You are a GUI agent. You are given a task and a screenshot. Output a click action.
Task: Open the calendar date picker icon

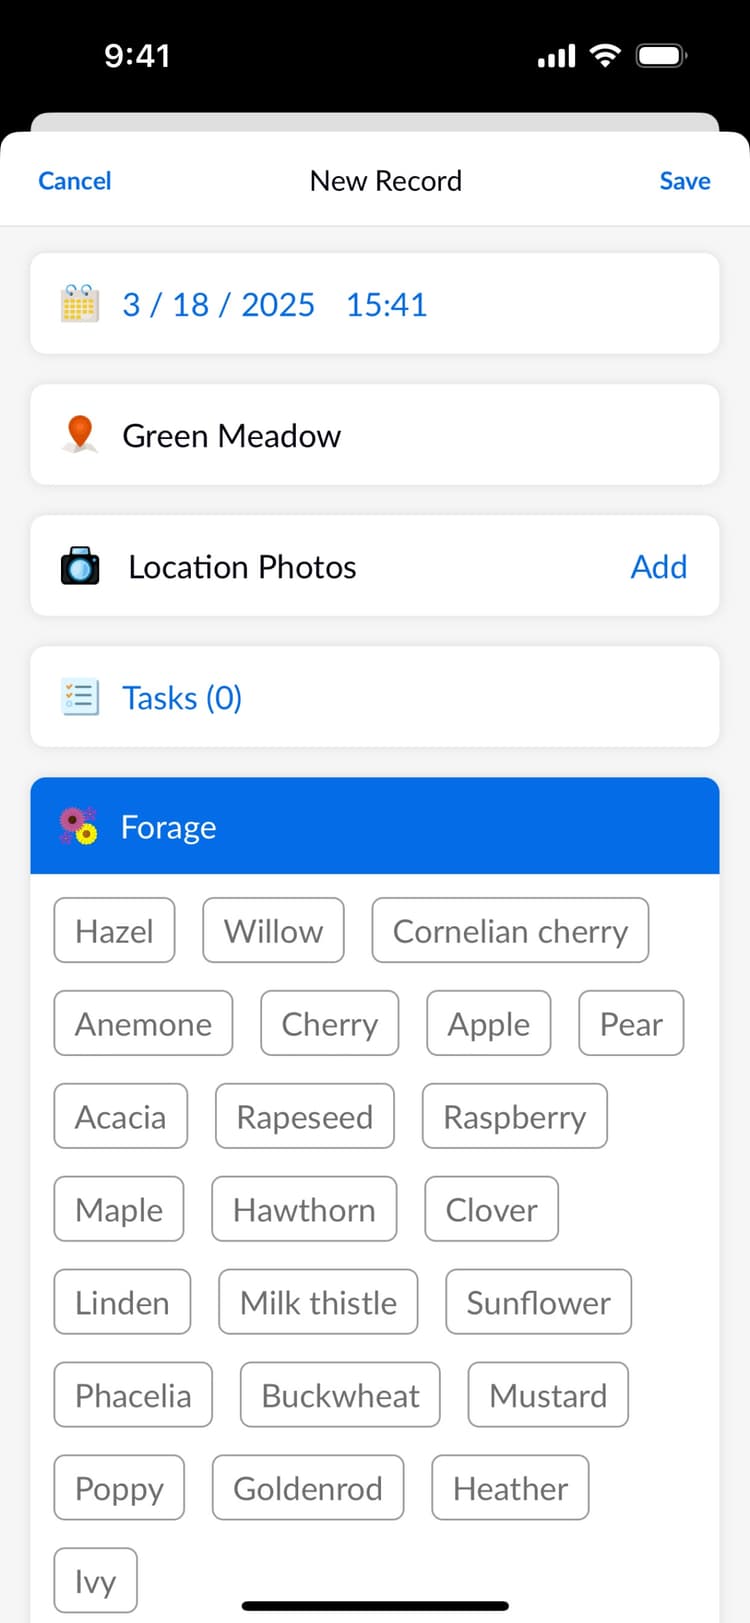click(80, 304)
